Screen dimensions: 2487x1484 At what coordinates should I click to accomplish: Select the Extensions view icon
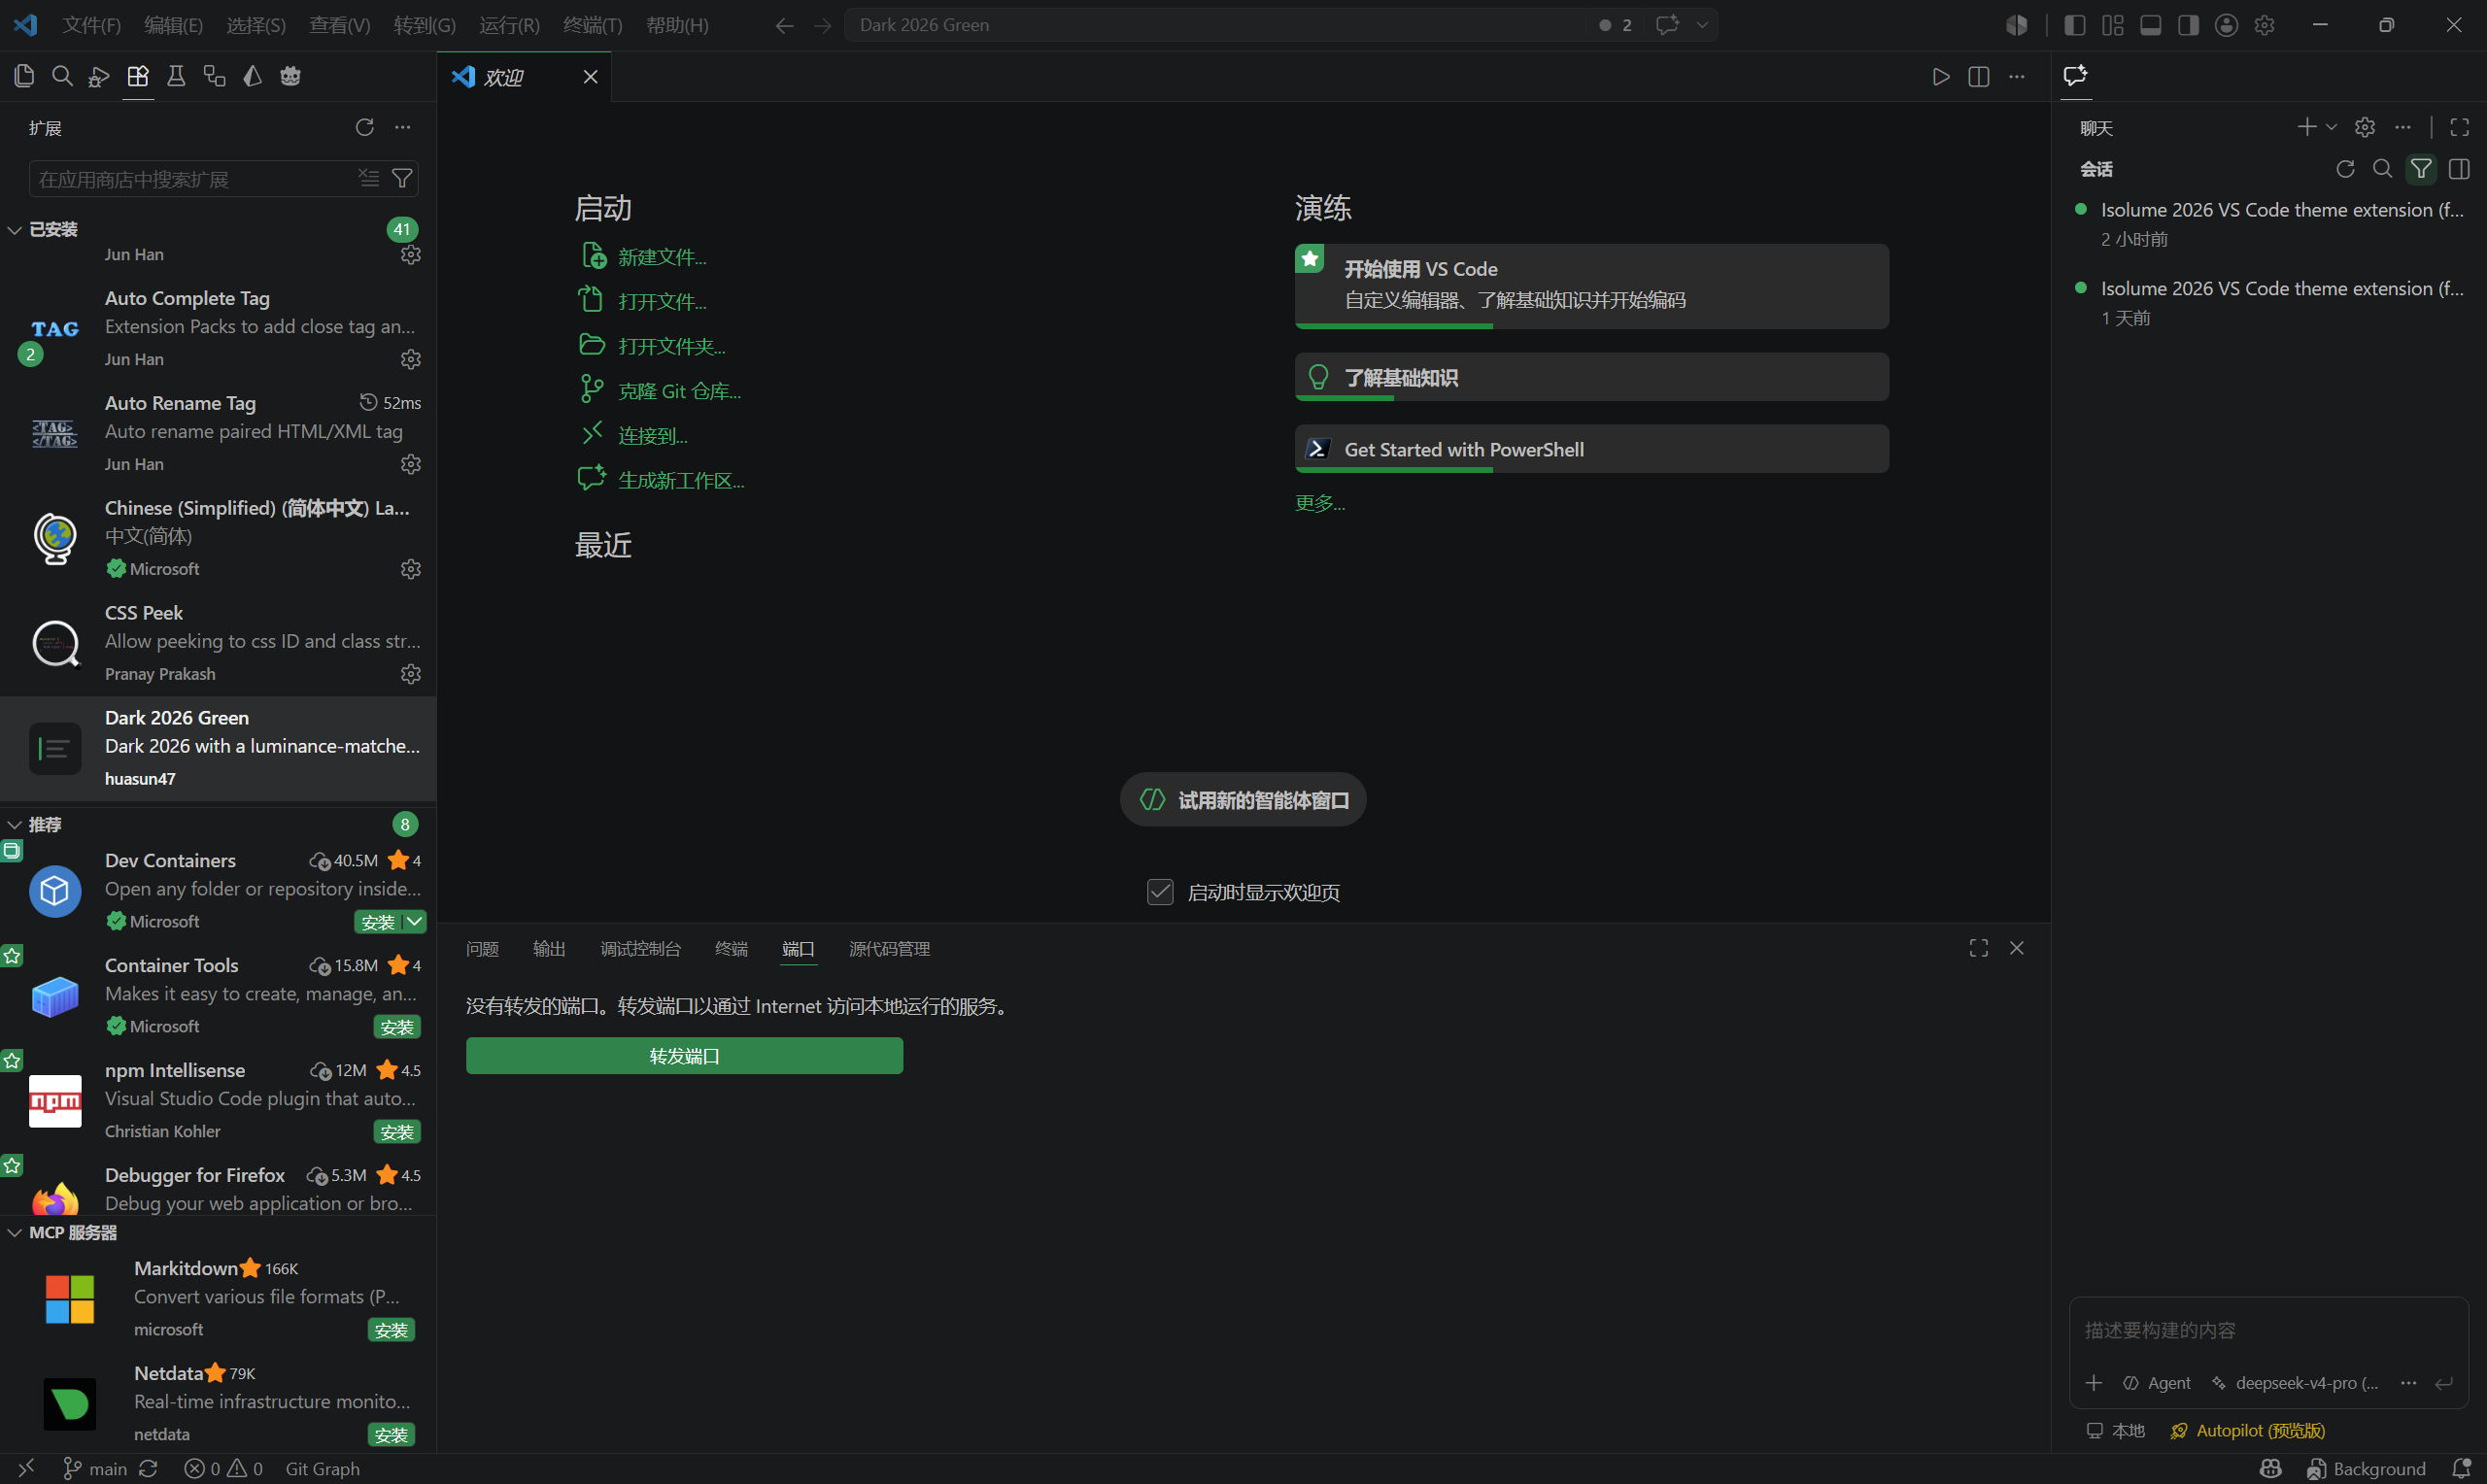138,76
